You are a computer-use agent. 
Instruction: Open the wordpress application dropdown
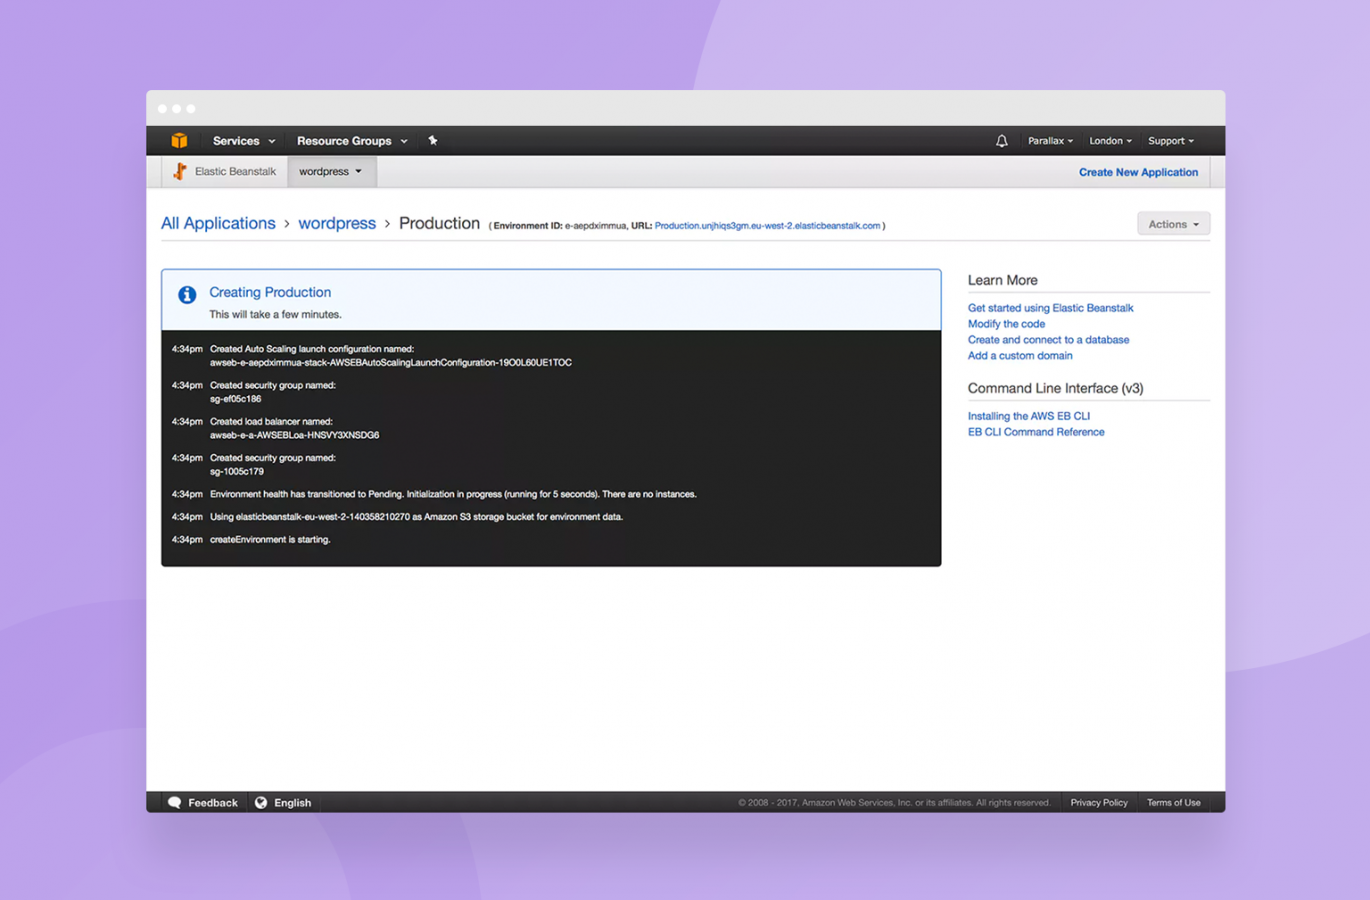click(331, 171)
